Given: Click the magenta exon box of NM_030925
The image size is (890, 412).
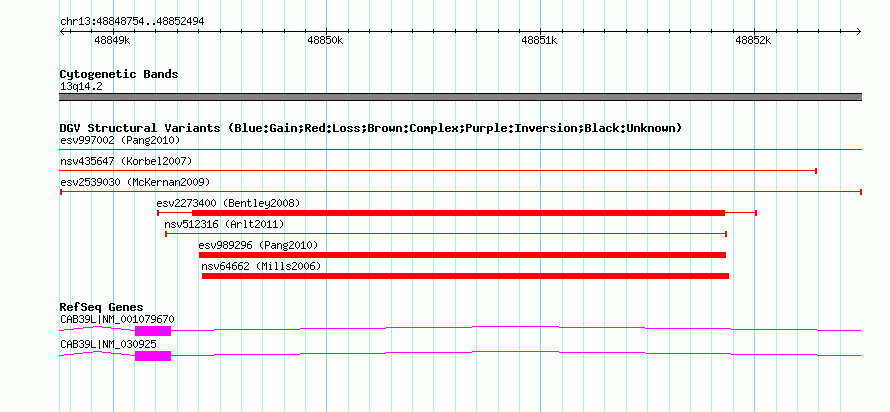Looking at the screenshot, I should click(153, 356).
